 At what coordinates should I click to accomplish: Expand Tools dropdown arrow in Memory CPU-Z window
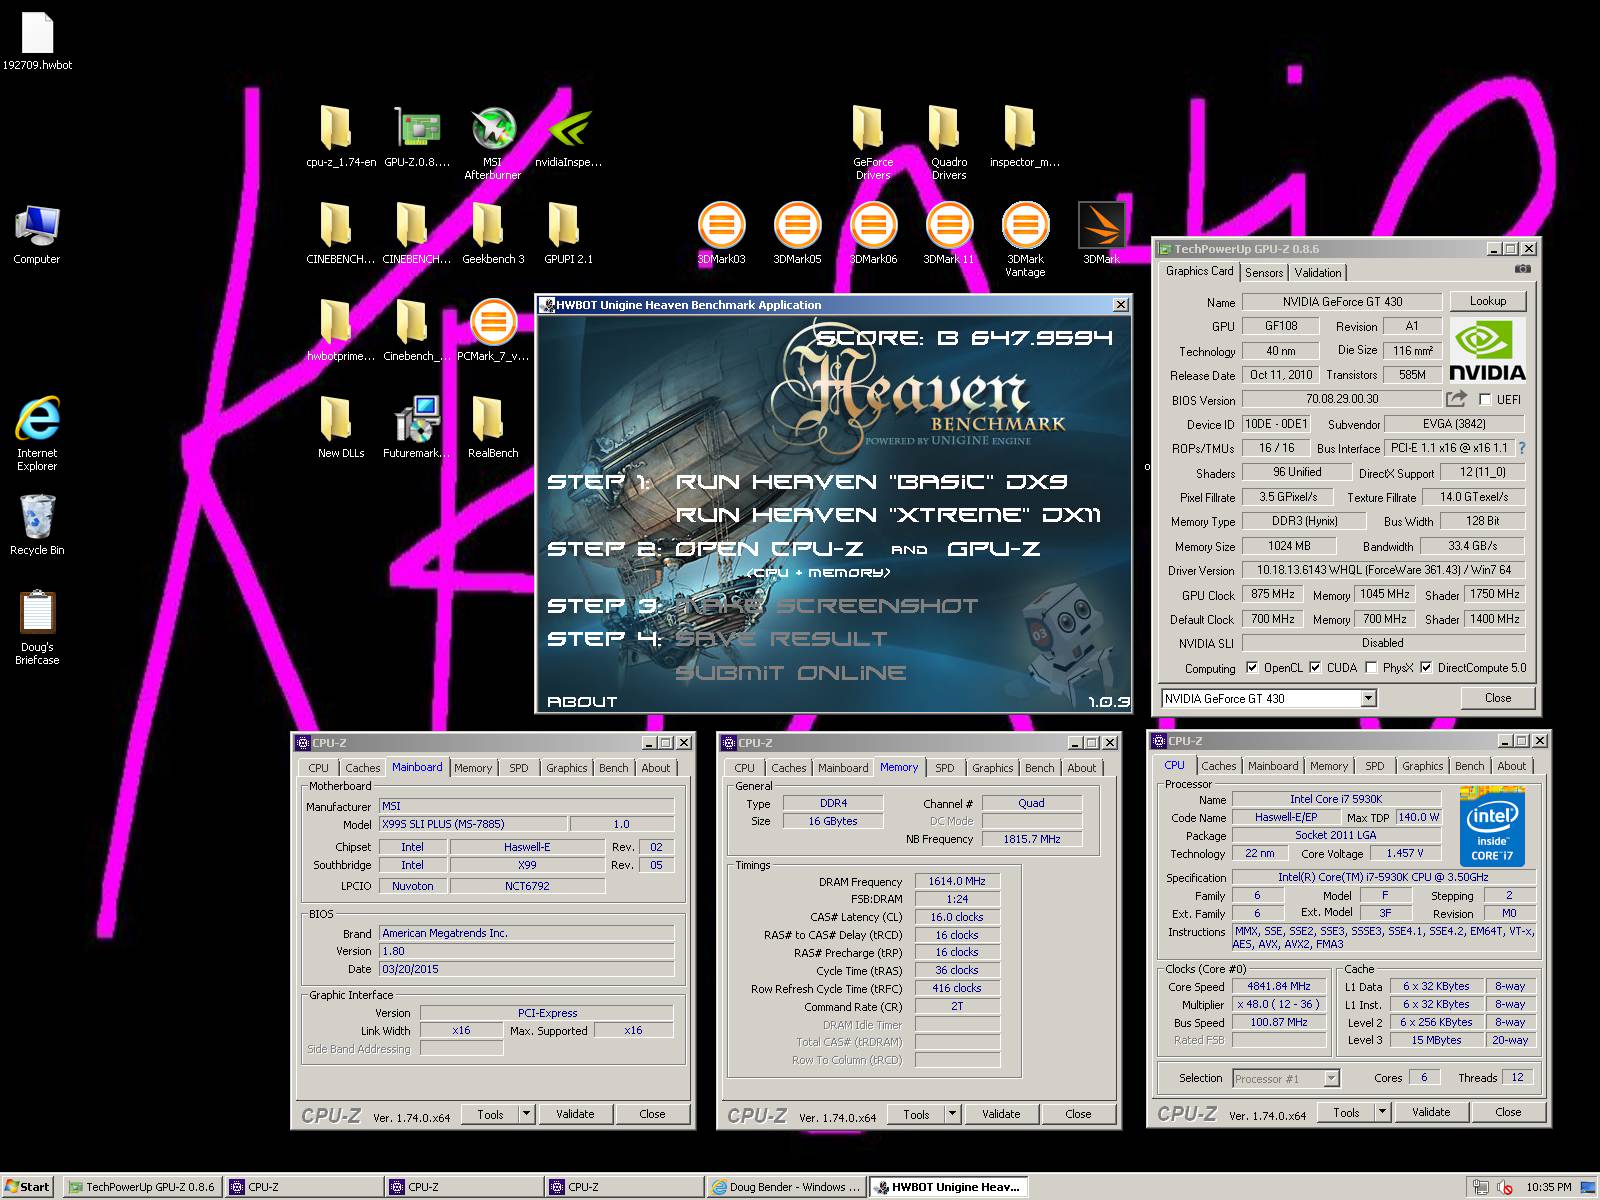click(952, 1113)
